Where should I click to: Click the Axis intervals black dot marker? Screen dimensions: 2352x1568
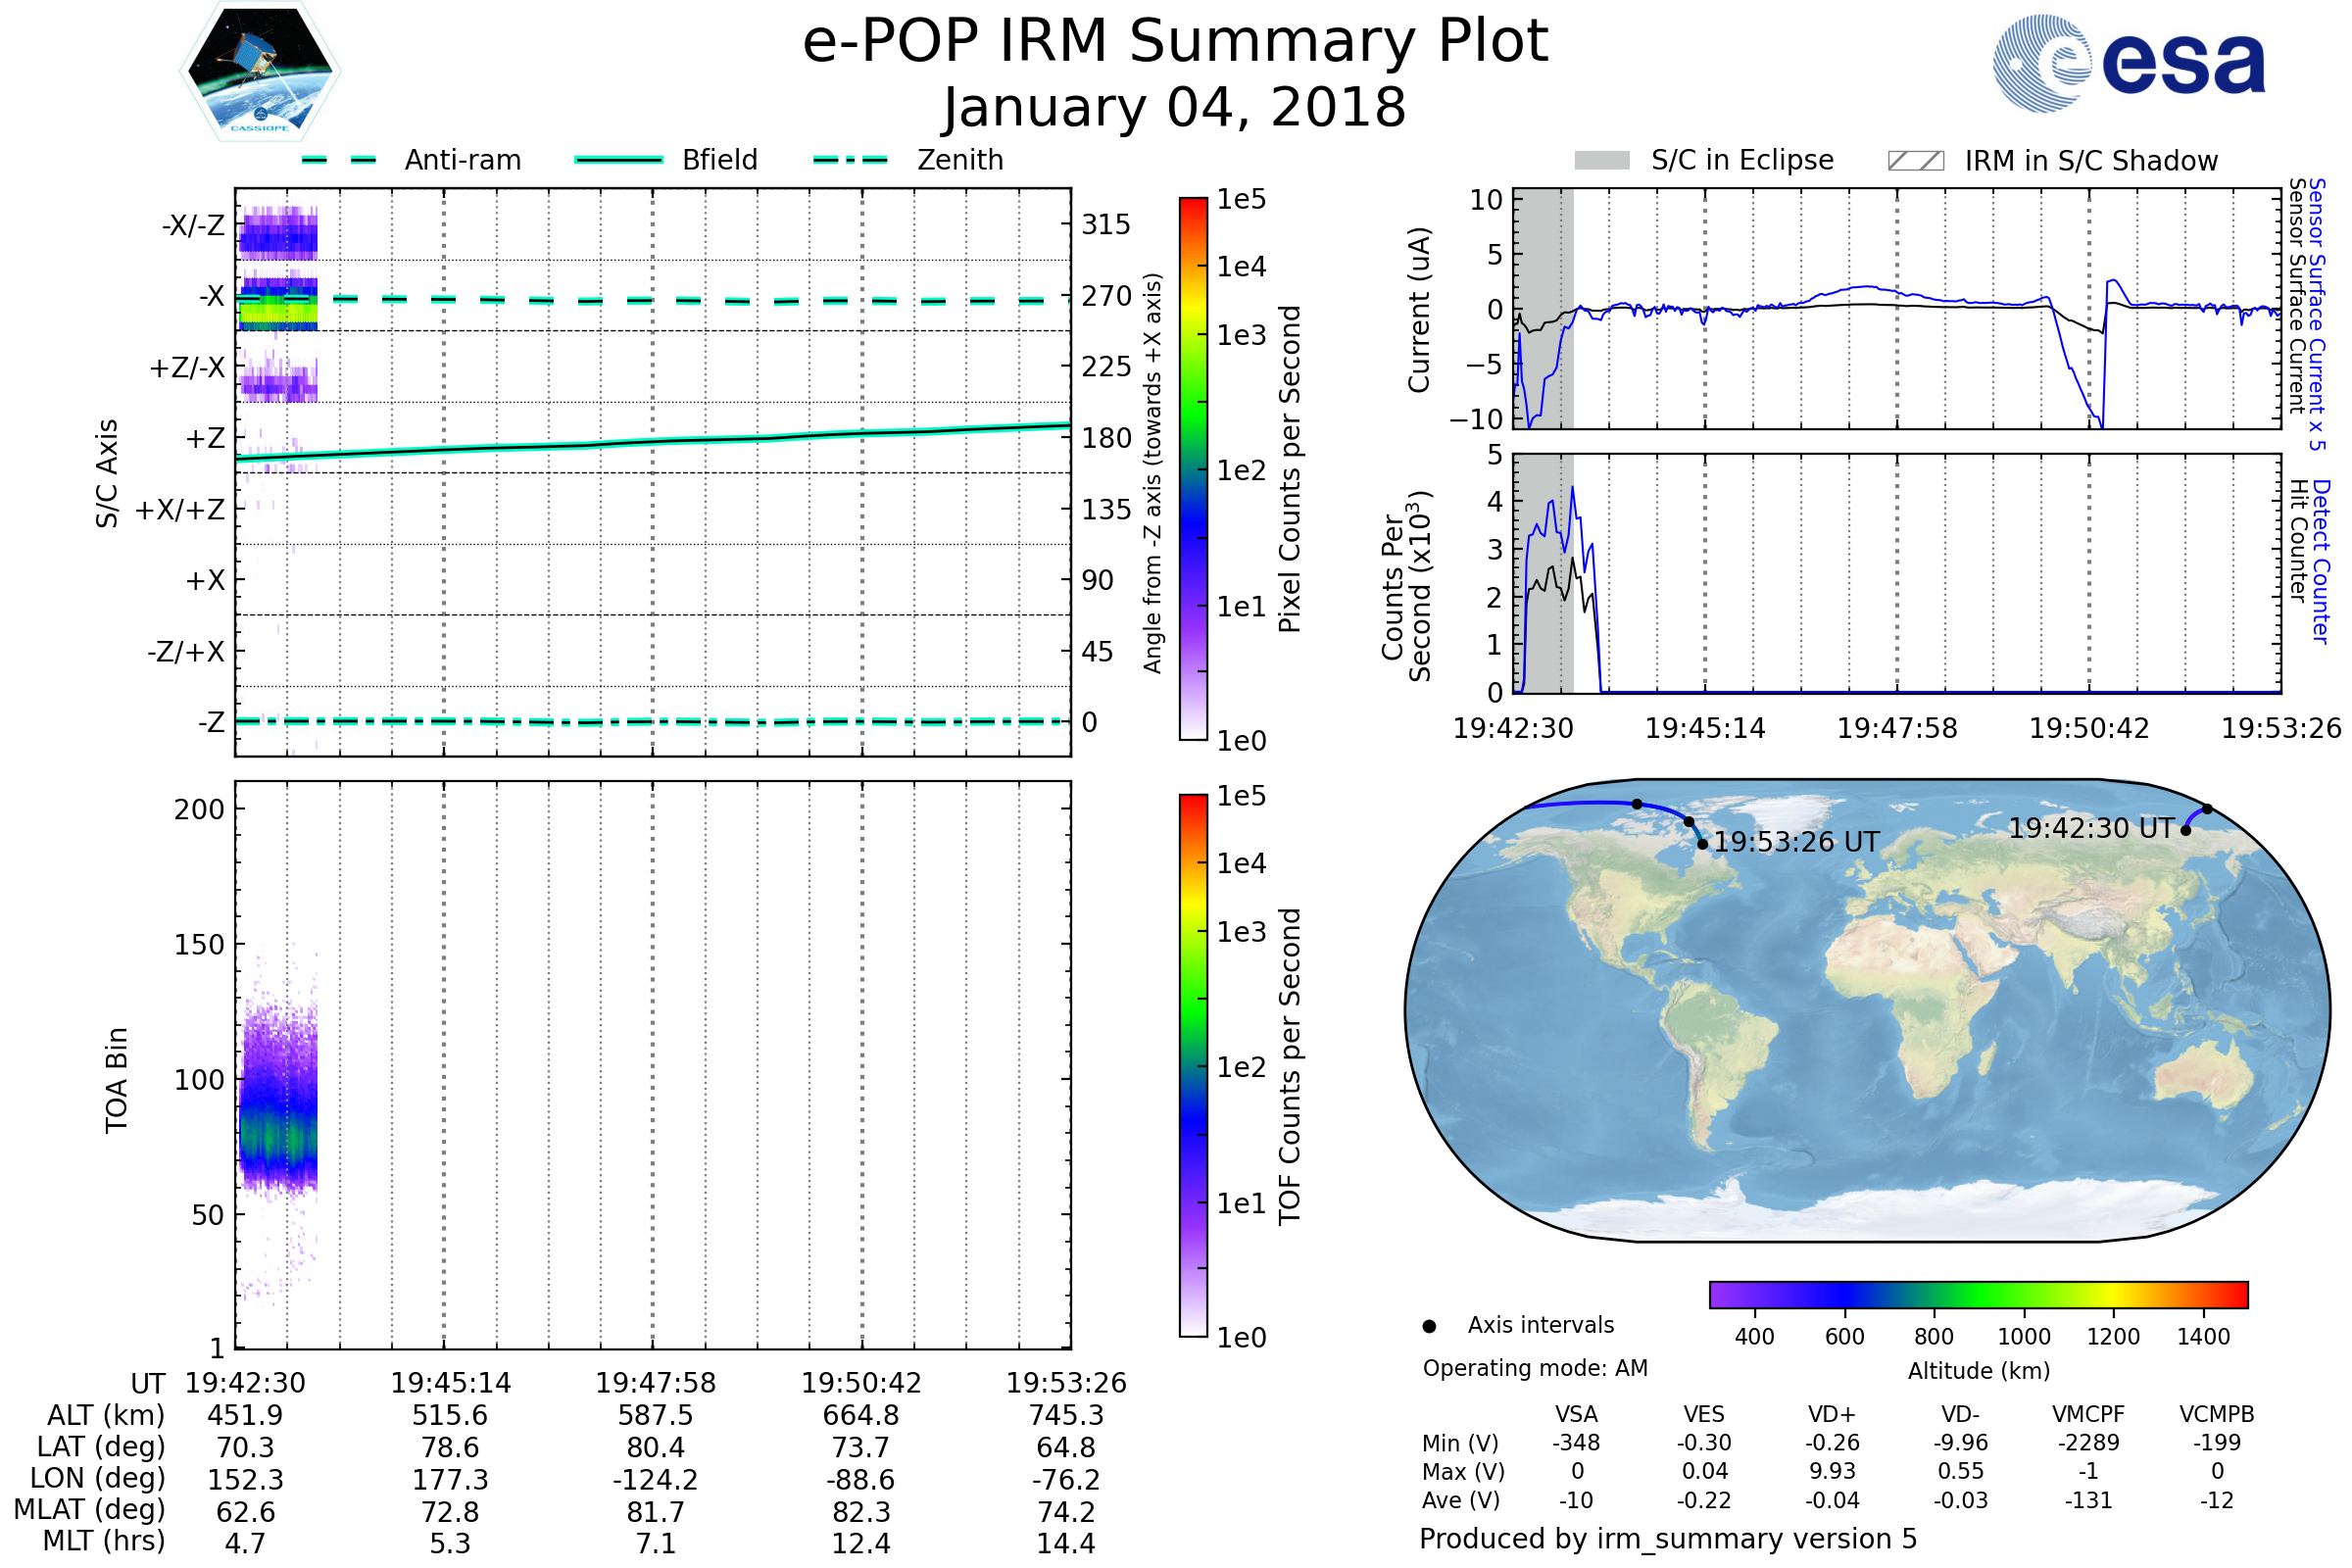(x=1429, y=1326)
